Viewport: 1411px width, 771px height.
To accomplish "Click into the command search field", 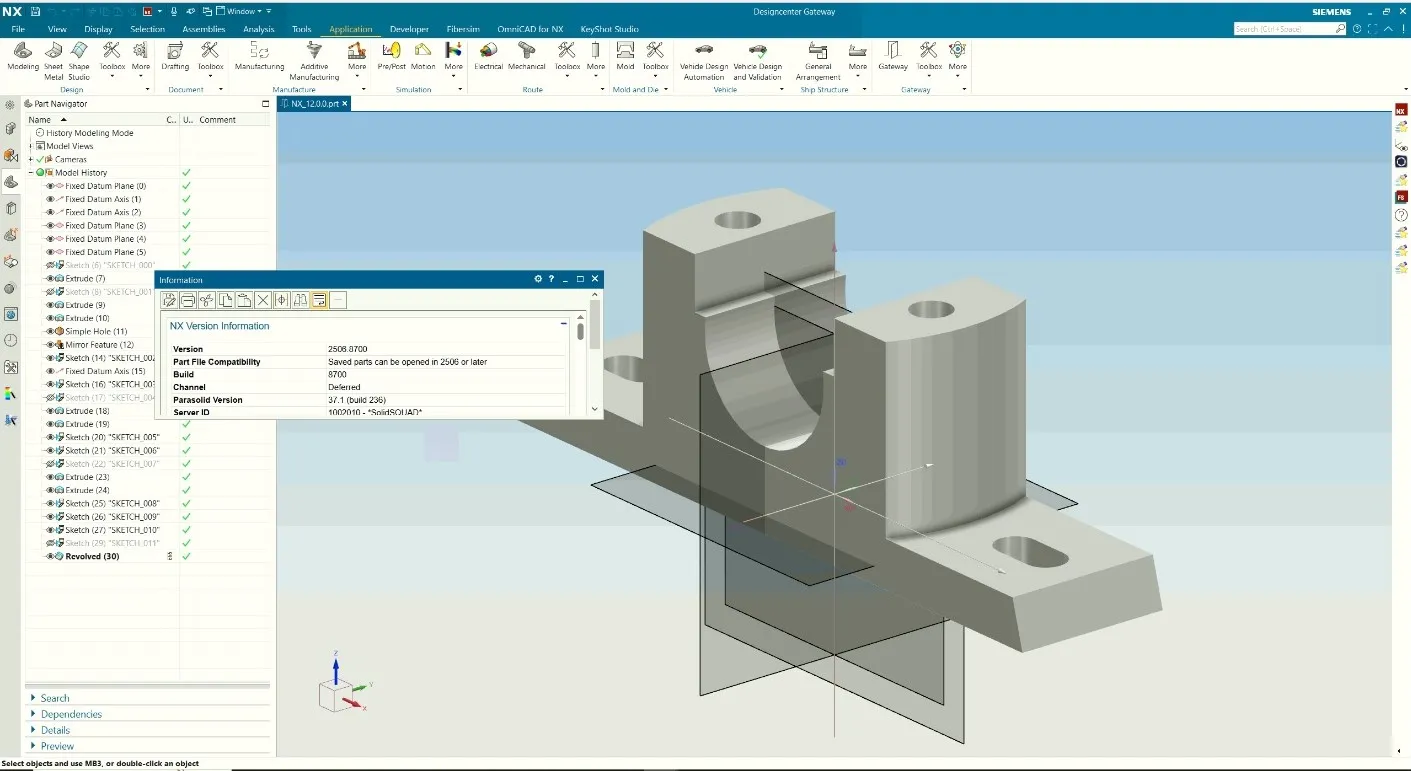I will (x=1290, y=29).
